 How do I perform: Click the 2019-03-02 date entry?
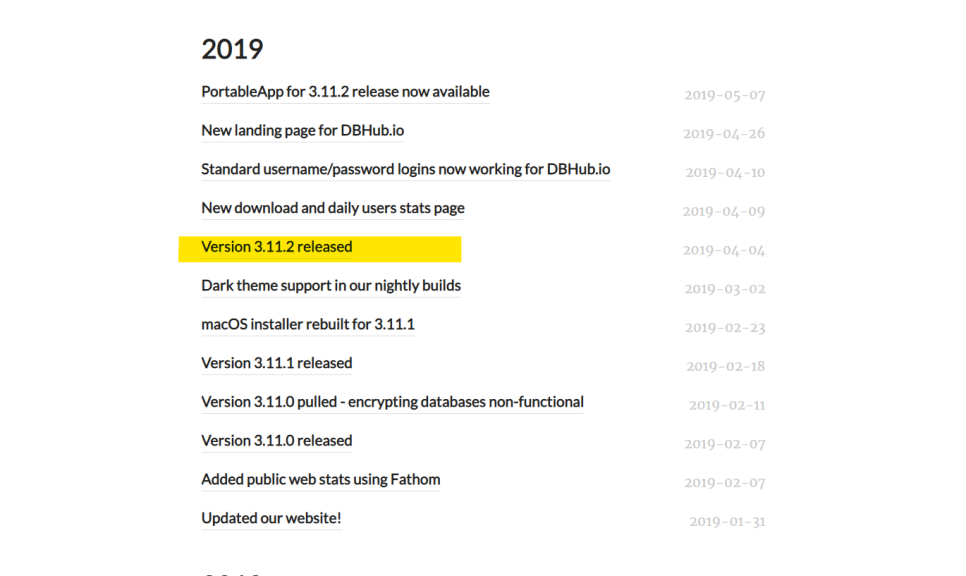724,290
